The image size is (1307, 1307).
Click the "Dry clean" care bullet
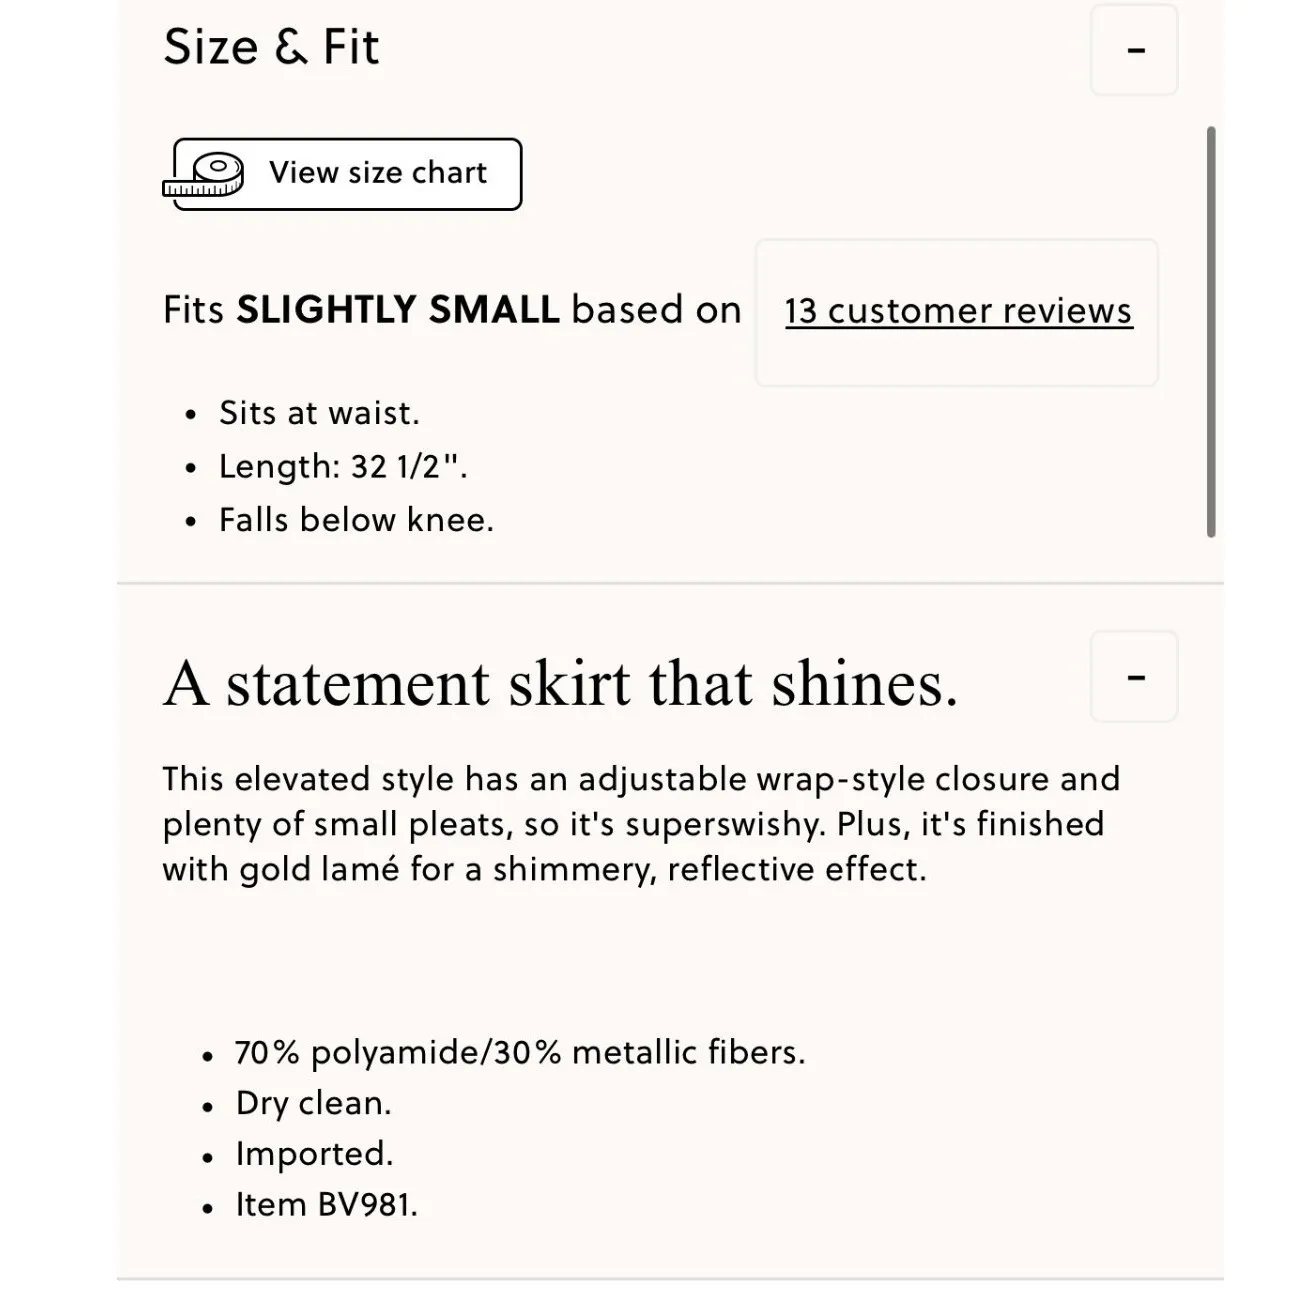point(313,1103)
